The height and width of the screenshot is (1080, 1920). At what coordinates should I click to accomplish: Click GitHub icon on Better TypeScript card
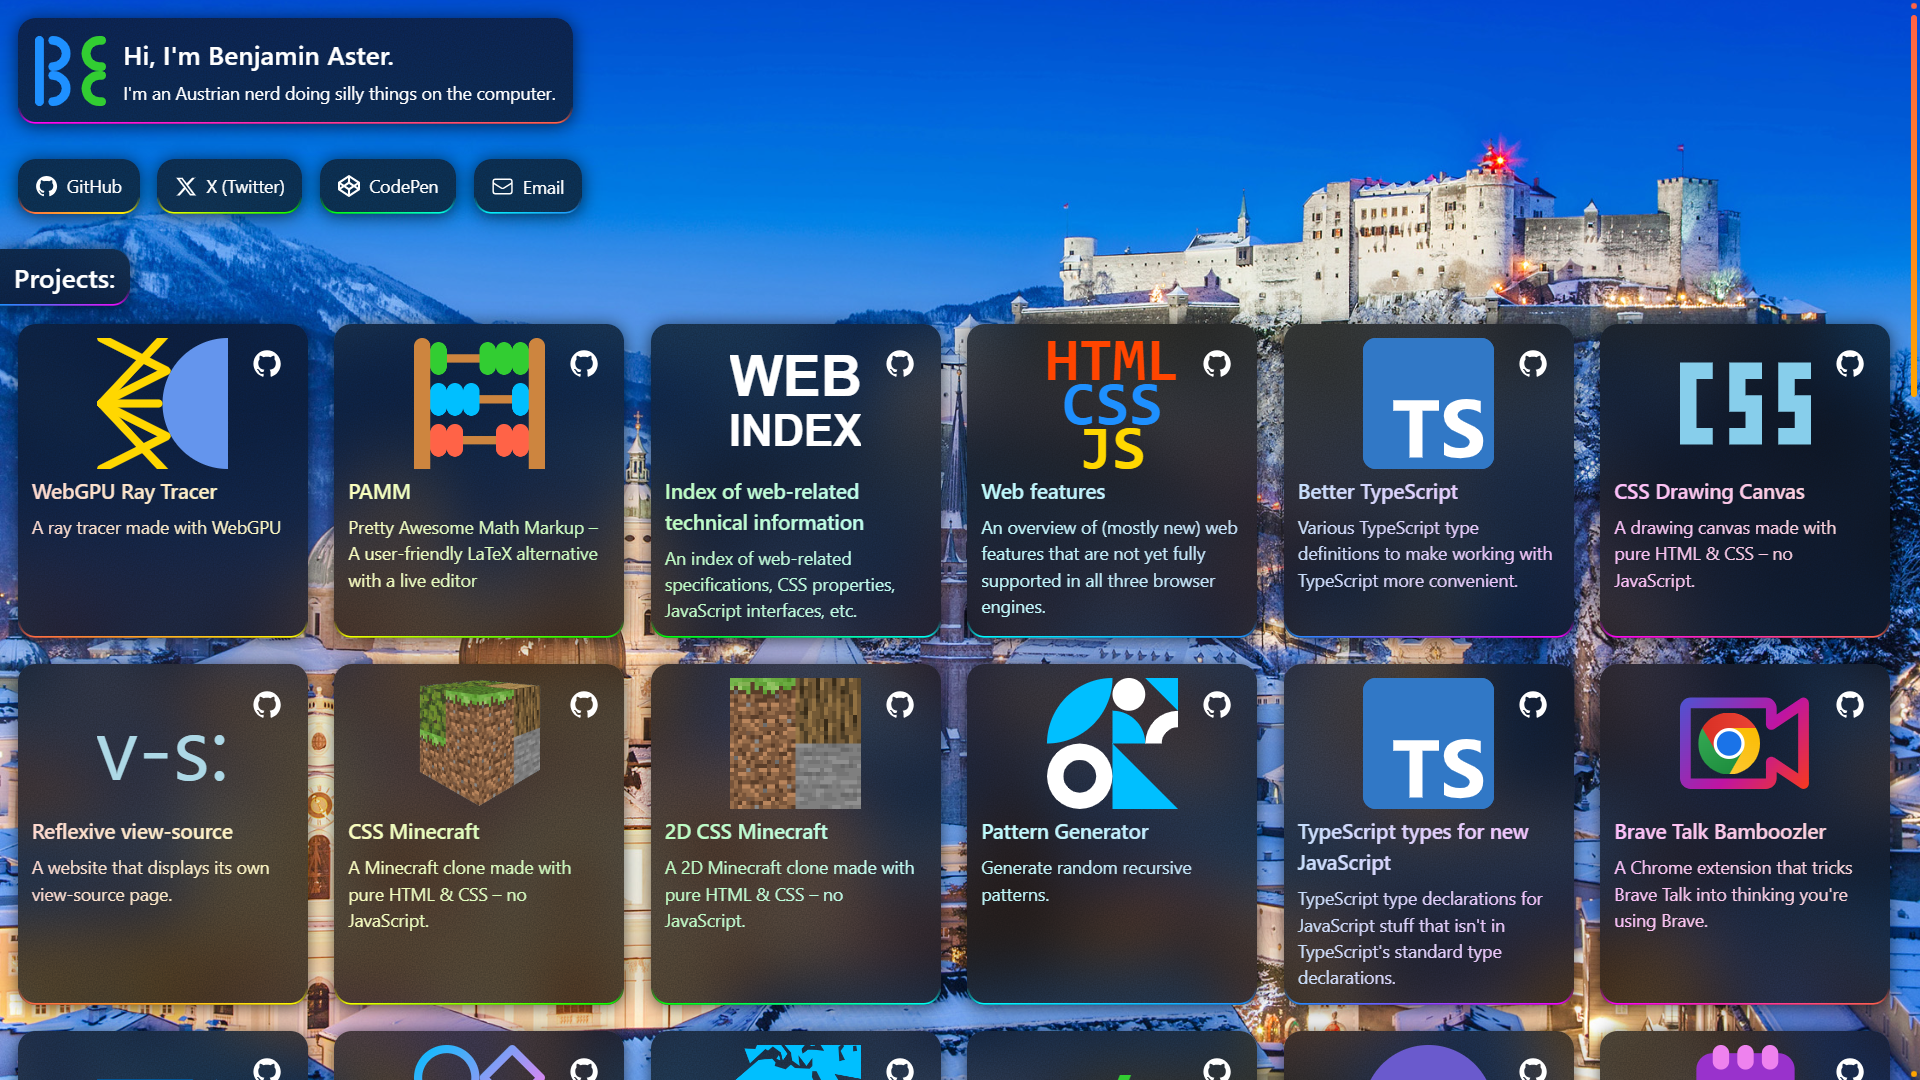pyautogui.click(x=1533, y=364)
